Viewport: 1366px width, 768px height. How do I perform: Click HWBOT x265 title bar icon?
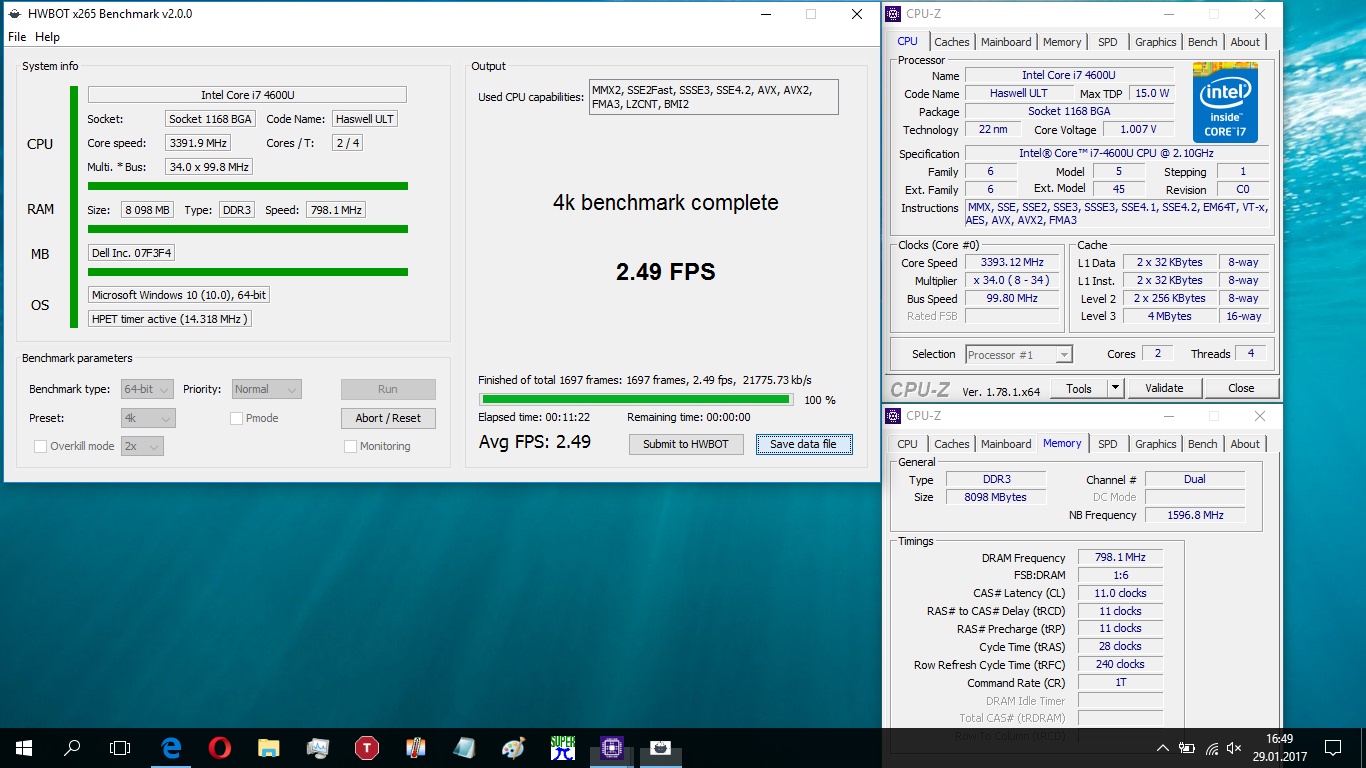(15, 14)
